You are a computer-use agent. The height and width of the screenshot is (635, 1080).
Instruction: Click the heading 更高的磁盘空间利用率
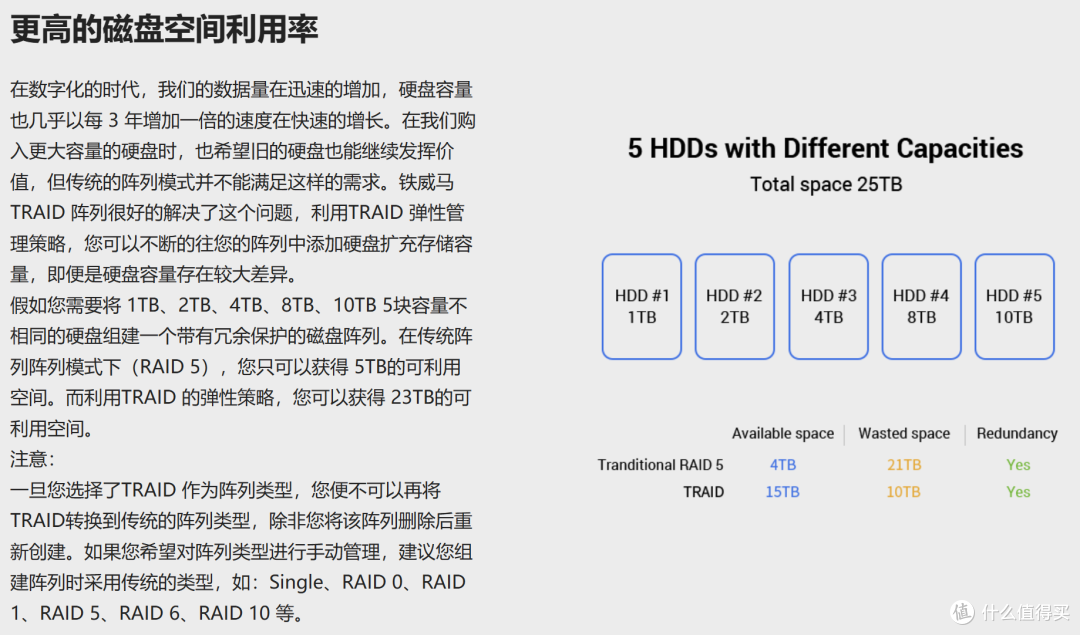164,30
